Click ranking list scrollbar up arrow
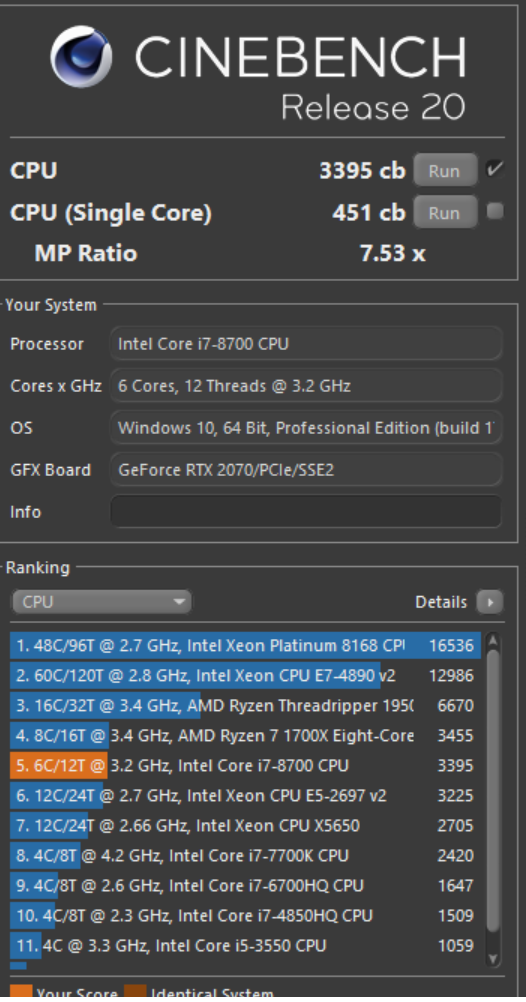 click(x=493, y=641)
